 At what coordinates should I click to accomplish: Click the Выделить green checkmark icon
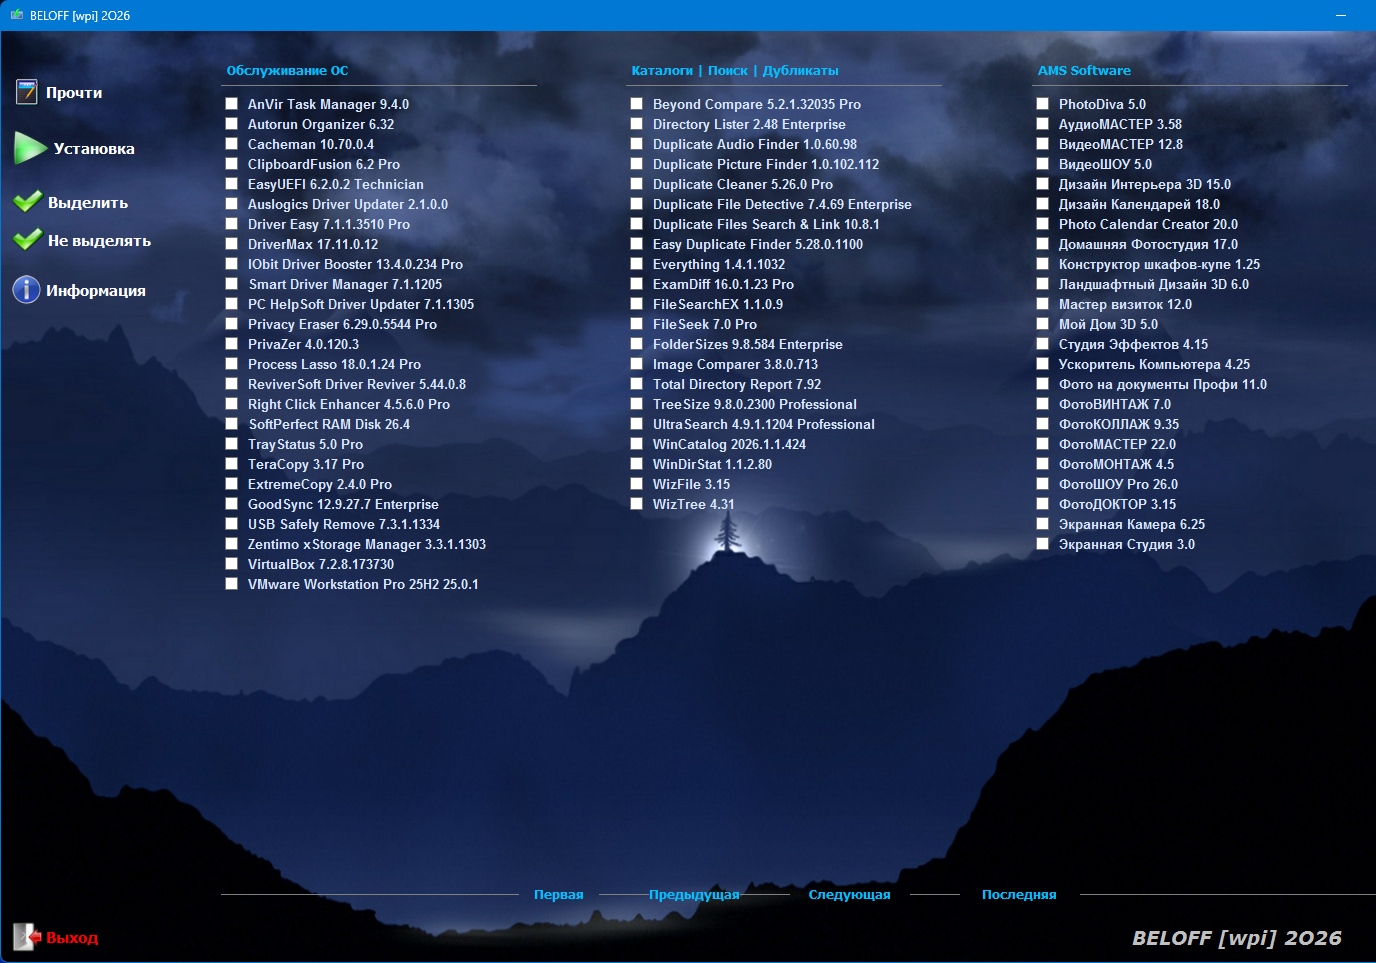27,202
